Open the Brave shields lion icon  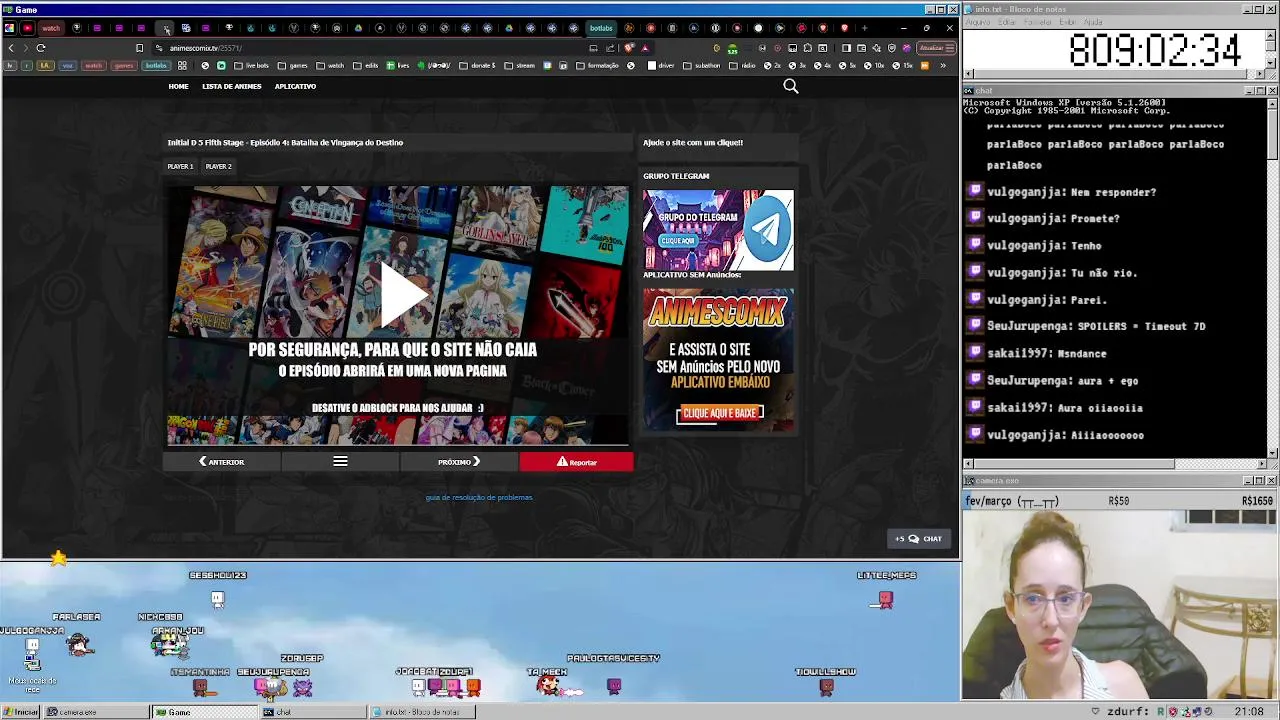click(x=629, y=48)
